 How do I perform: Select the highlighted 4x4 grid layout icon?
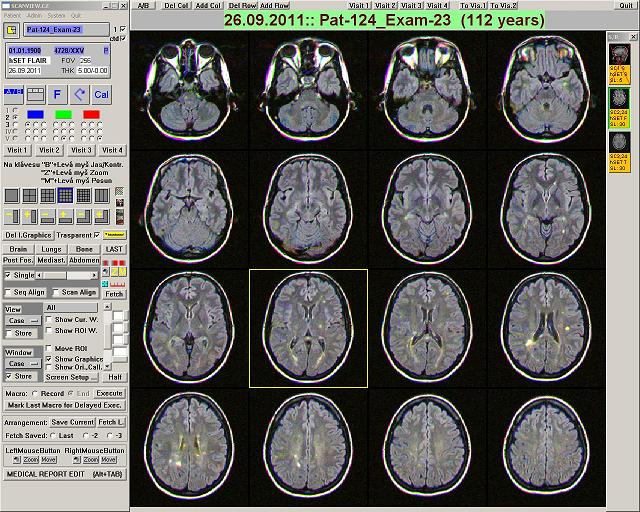coord(64,195)
